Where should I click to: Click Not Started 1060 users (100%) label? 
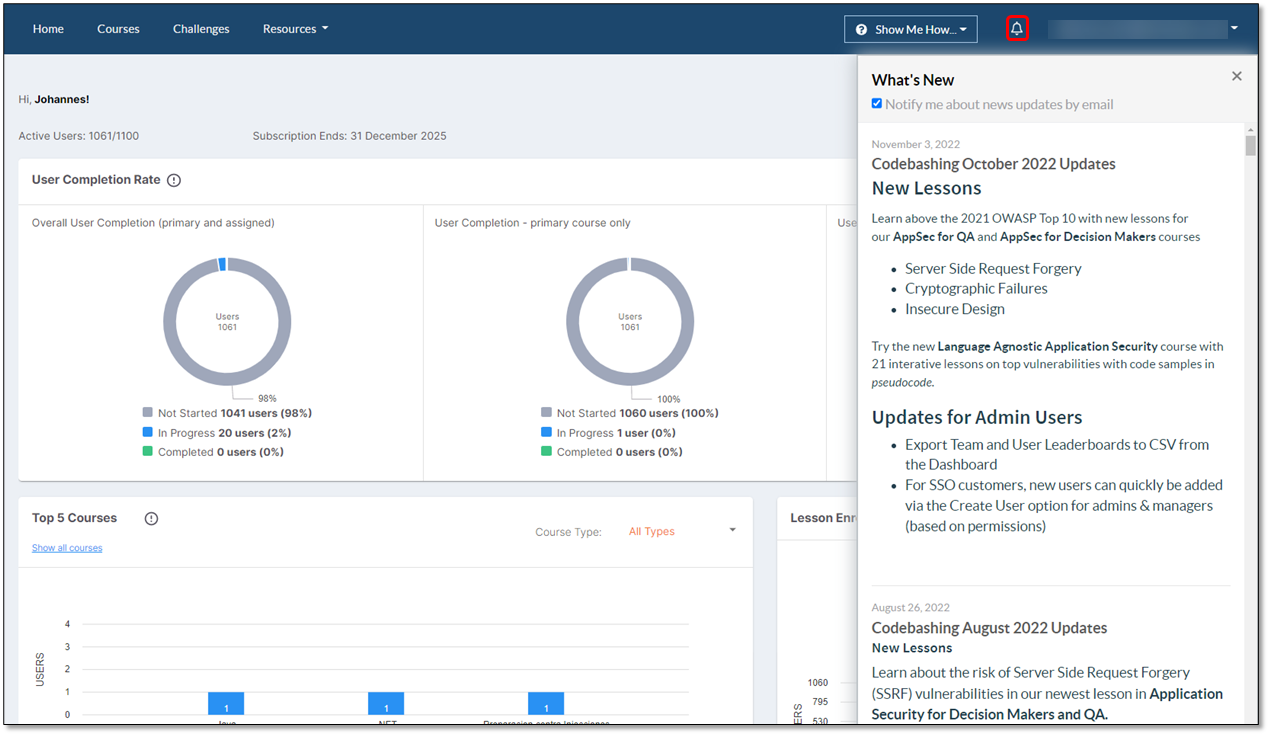pos(638,413)
